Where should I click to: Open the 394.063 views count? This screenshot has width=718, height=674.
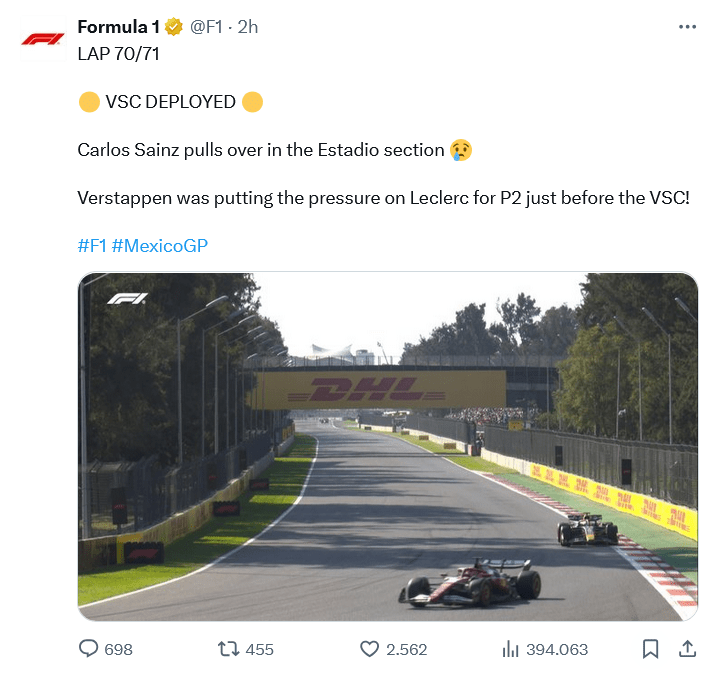(x=557, y=649)
